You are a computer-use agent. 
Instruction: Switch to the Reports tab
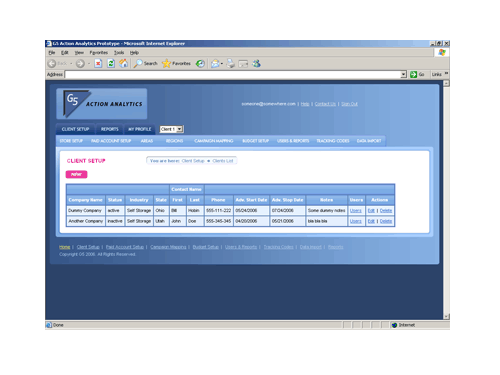[x=110, y=129]
